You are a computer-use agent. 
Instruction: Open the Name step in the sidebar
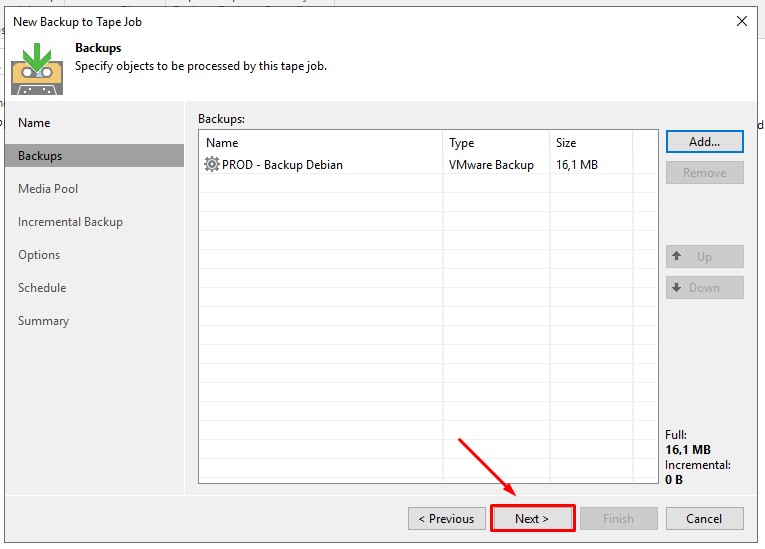(x=34, y=123)
